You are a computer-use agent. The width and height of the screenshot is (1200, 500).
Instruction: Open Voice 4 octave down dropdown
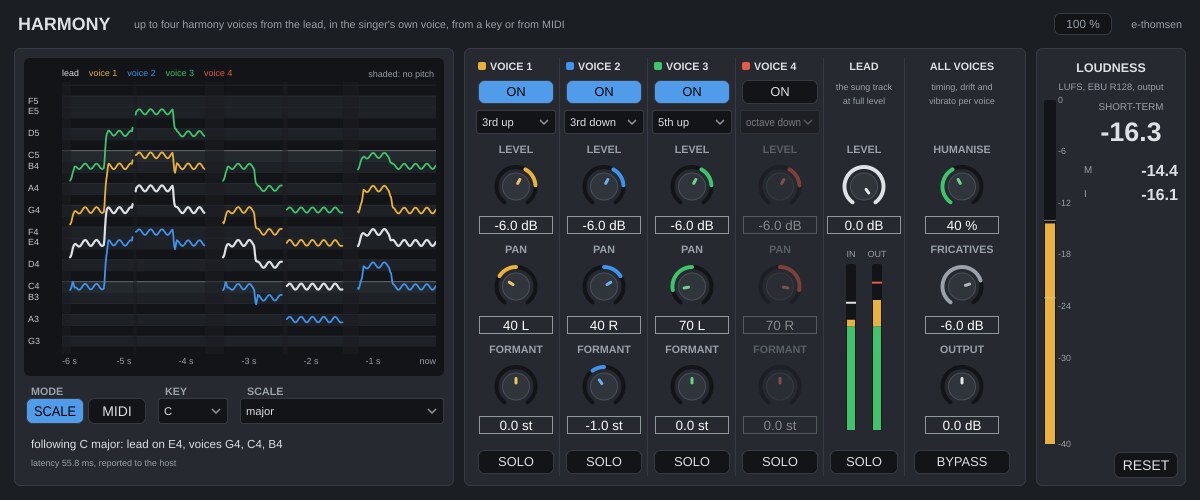tap(780, 122)
